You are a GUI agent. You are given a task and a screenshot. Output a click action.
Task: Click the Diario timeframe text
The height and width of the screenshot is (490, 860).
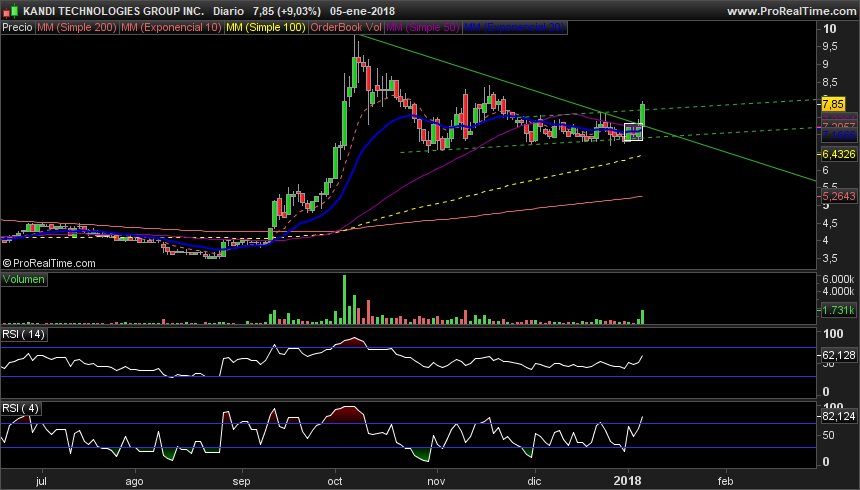pos(228,11)
